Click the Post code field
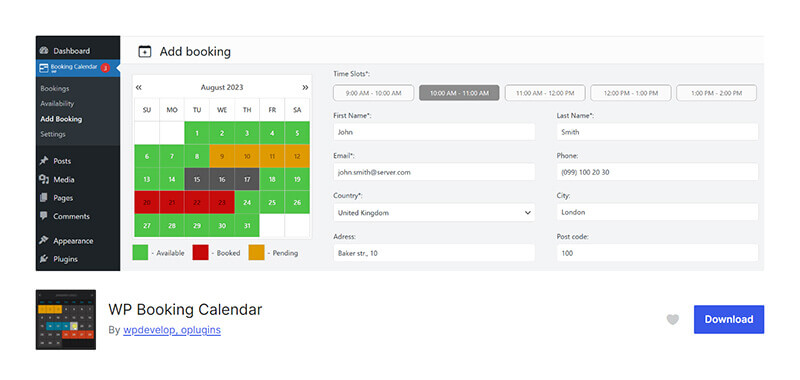This screenshot has width=800, height=380. [x=657, y=252]
